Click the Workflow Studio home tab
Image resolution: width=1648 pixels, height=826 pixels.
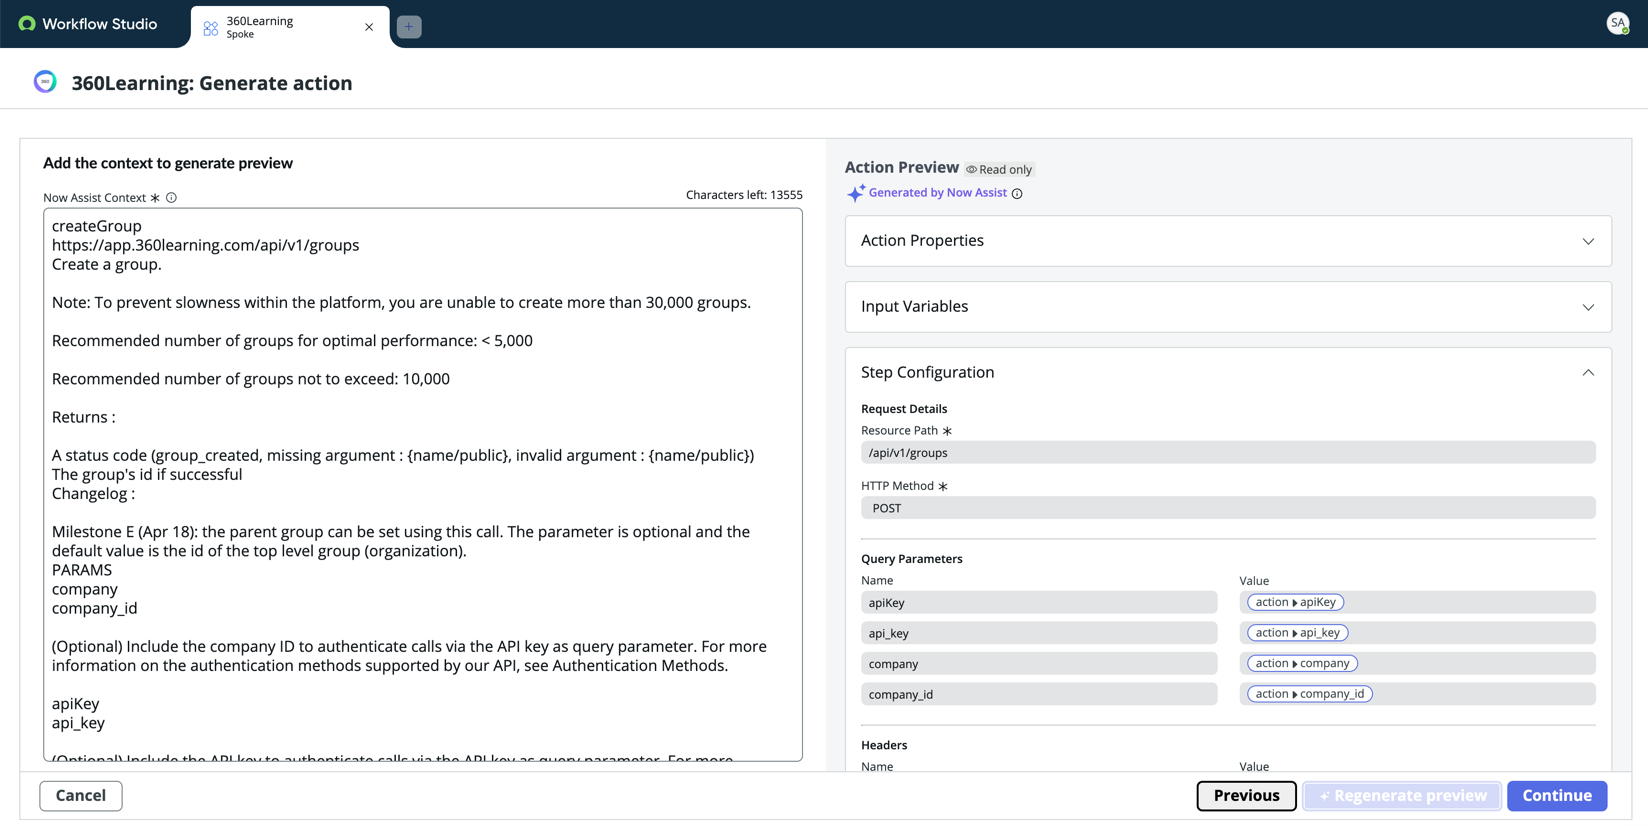(x=88, y=24)
